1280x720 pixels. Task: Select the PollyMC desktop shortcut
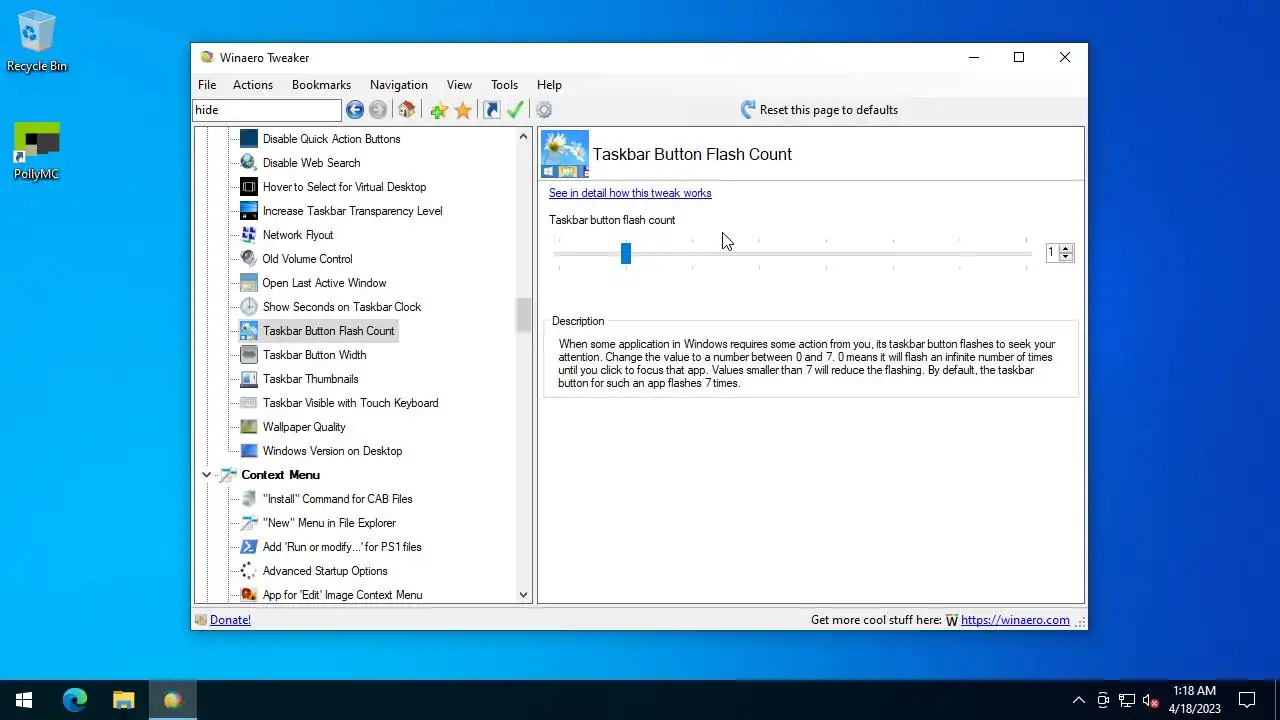coord(36,152)
